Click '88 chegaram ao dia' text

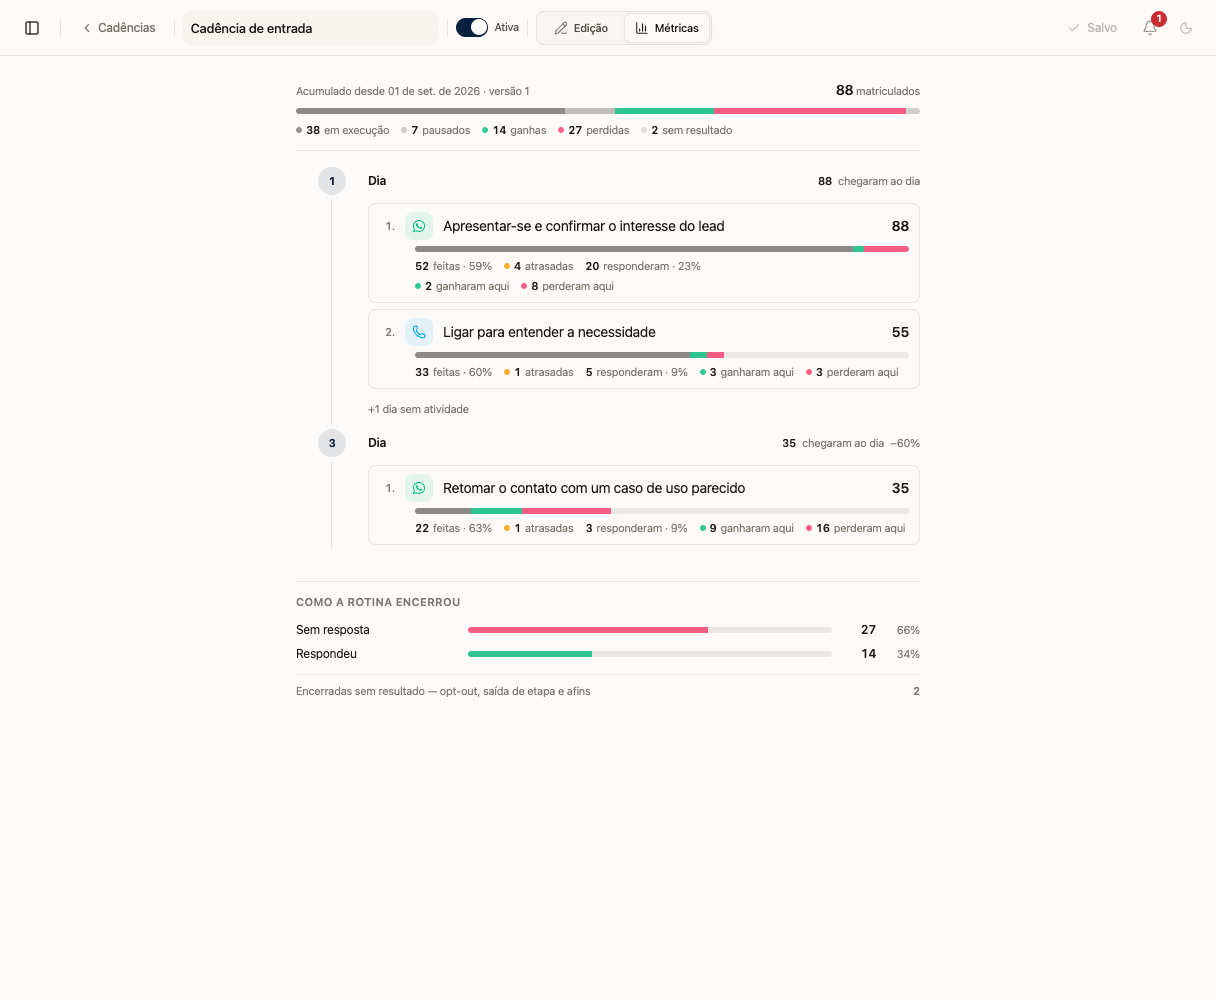tap(869, 181)
